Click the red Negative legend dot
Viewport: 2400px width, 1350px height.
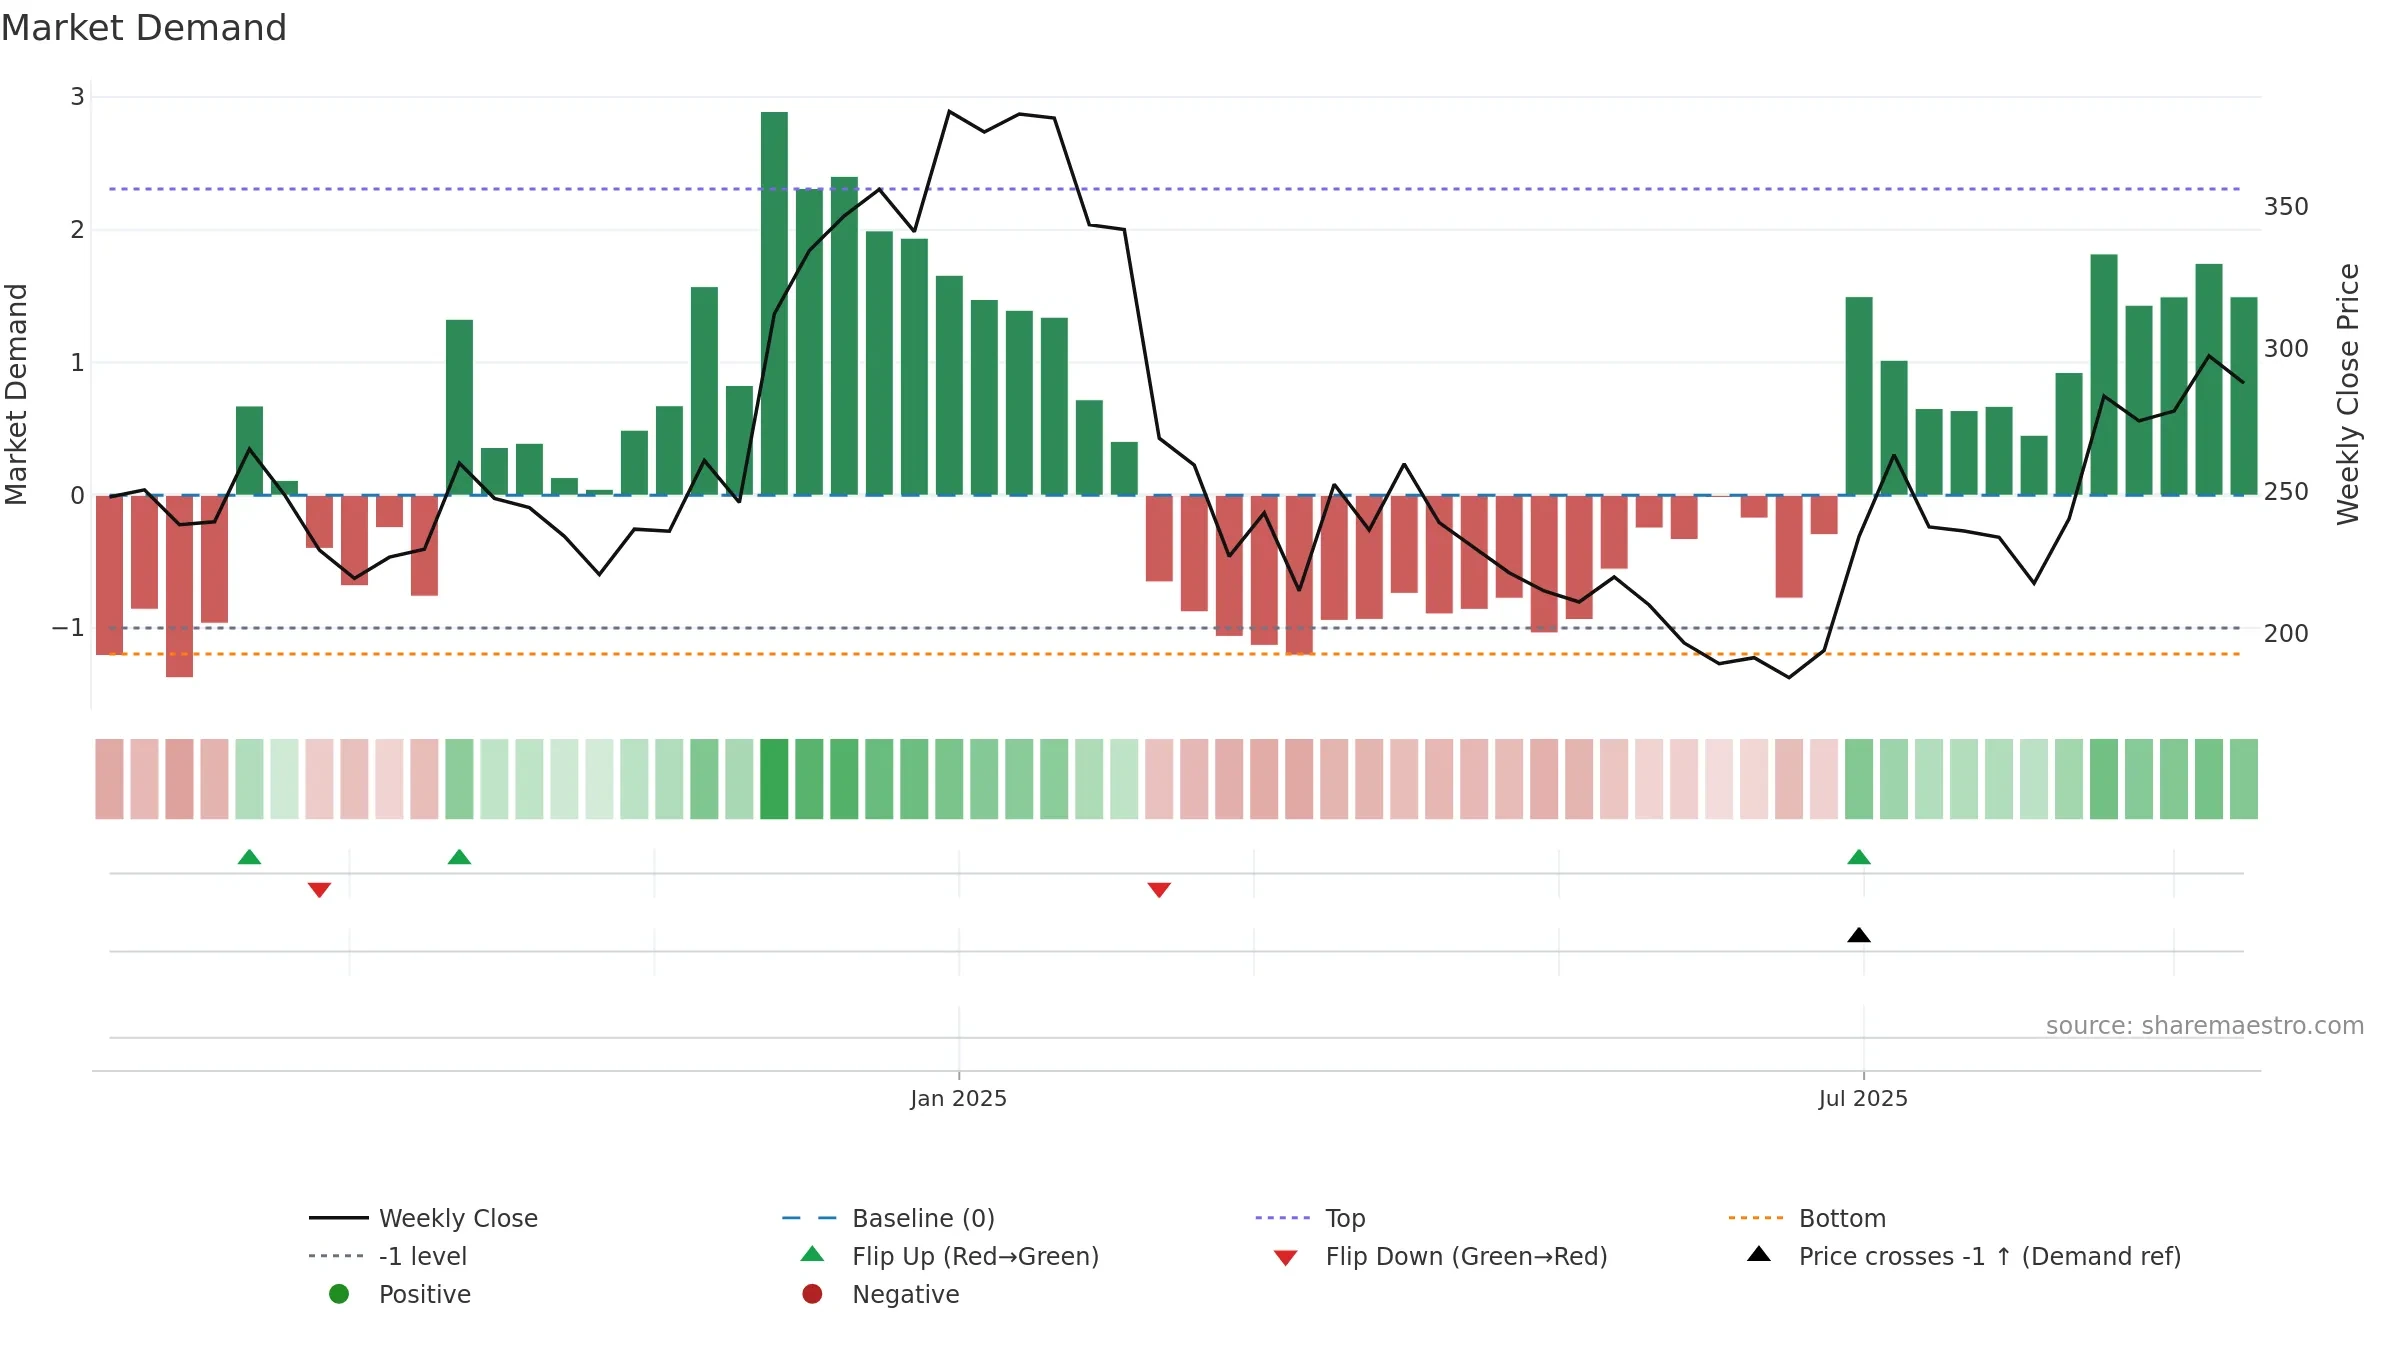(x=812, y=1294)
